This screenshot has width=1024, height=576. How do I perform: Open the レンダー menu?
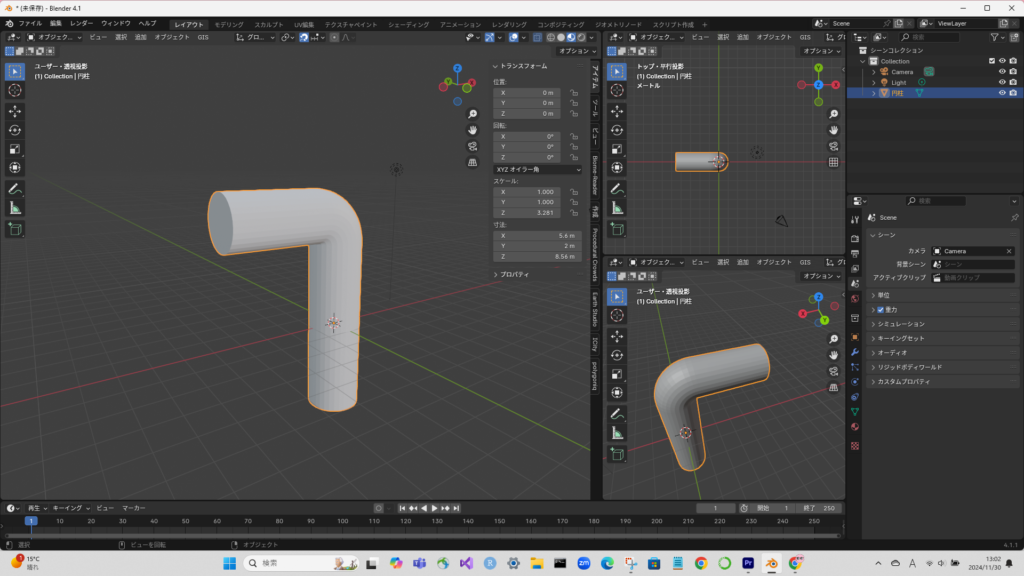point(81,23)
